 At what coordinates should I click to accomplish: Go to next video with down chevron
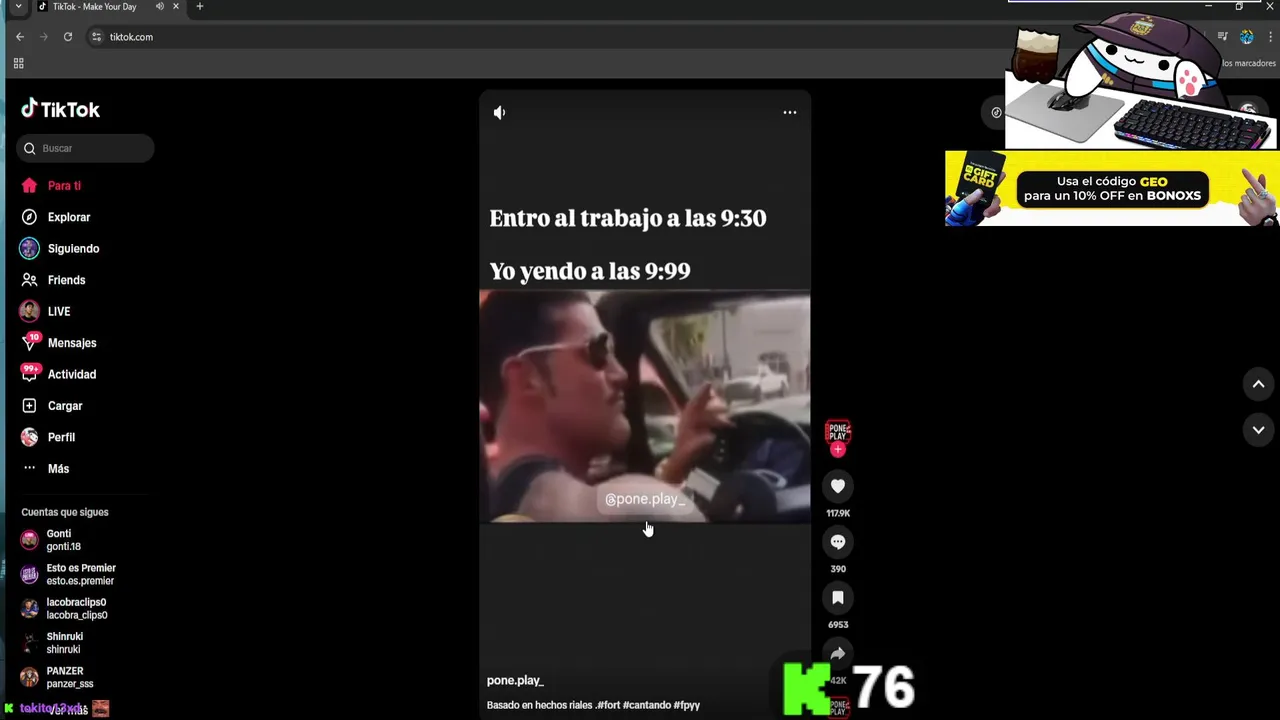[x=1258, y=430]
